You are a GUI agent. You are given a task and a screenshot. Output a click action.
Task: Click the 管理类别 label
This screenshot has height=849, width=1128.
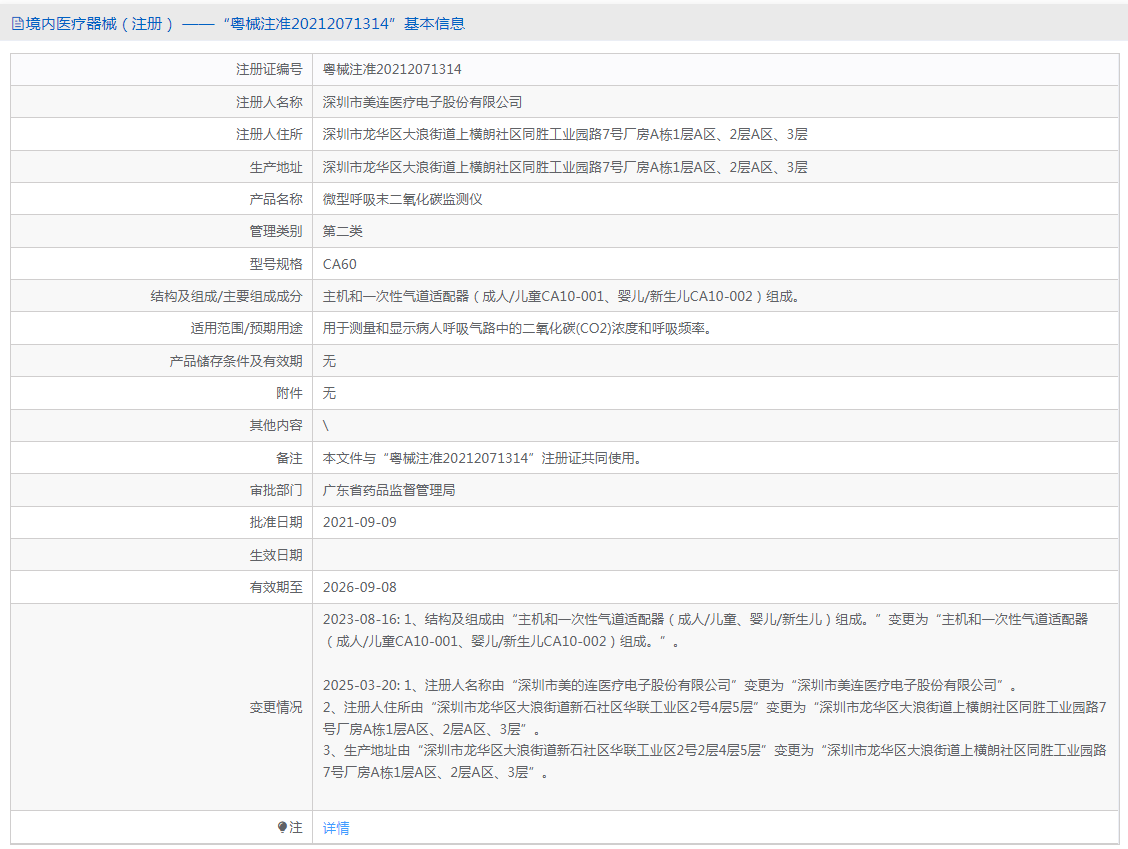[276, 232]
